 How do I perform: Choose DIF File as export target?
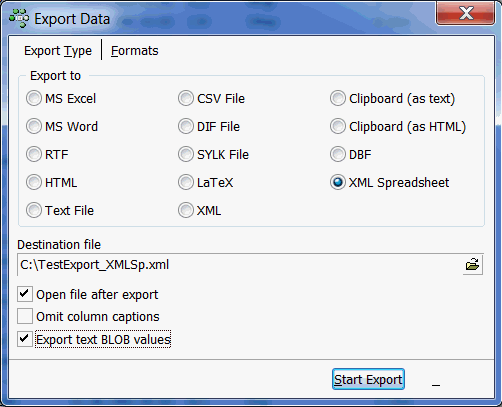tap(186, 127)
